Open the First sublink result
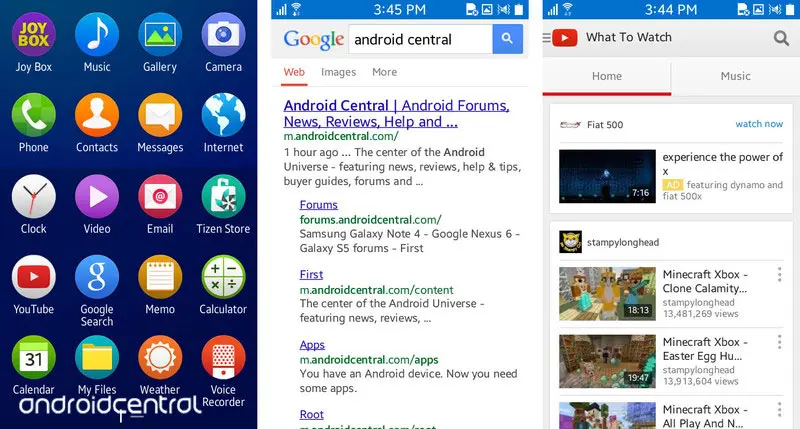 coord(311,274)
